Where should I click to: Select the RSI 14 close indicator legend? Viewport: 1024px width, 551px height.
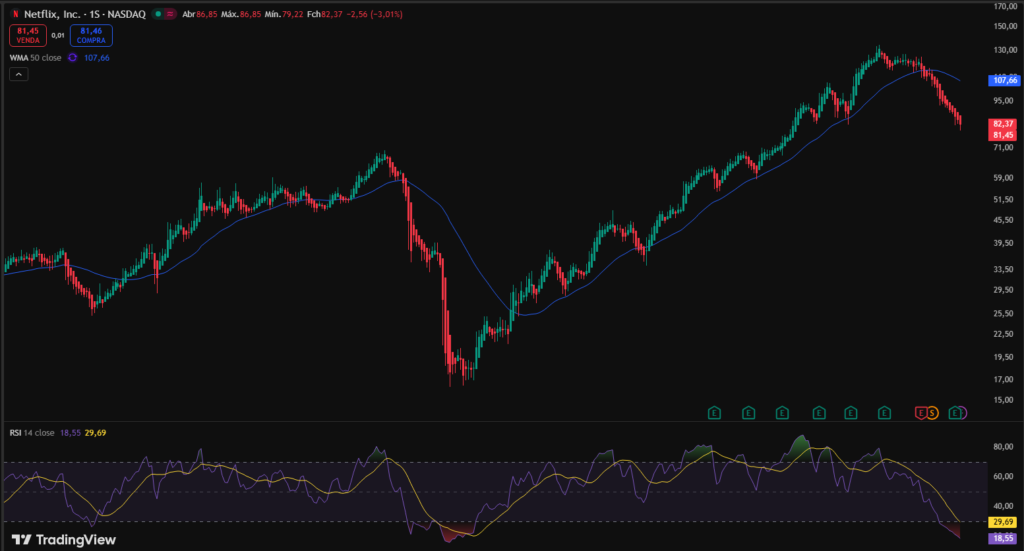click(x=32, y=433)
